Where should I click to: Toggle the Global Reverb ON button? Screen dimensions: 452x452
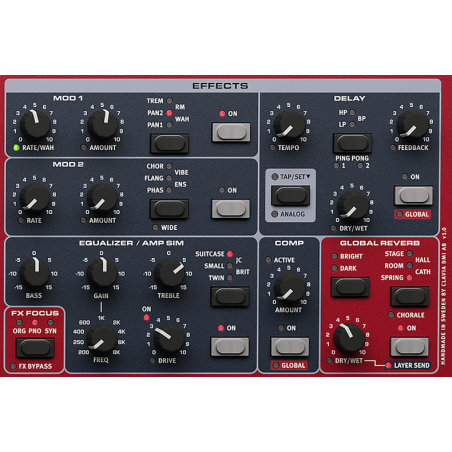pos(410,347)
